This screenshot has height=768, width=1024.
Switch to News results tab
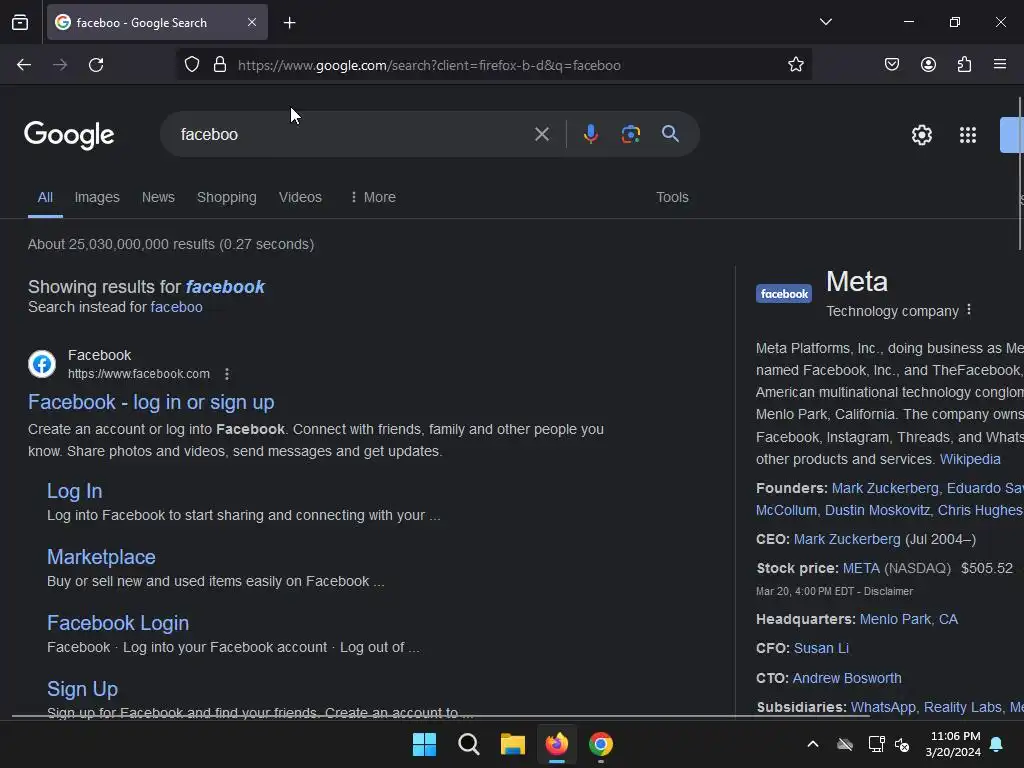158,197
